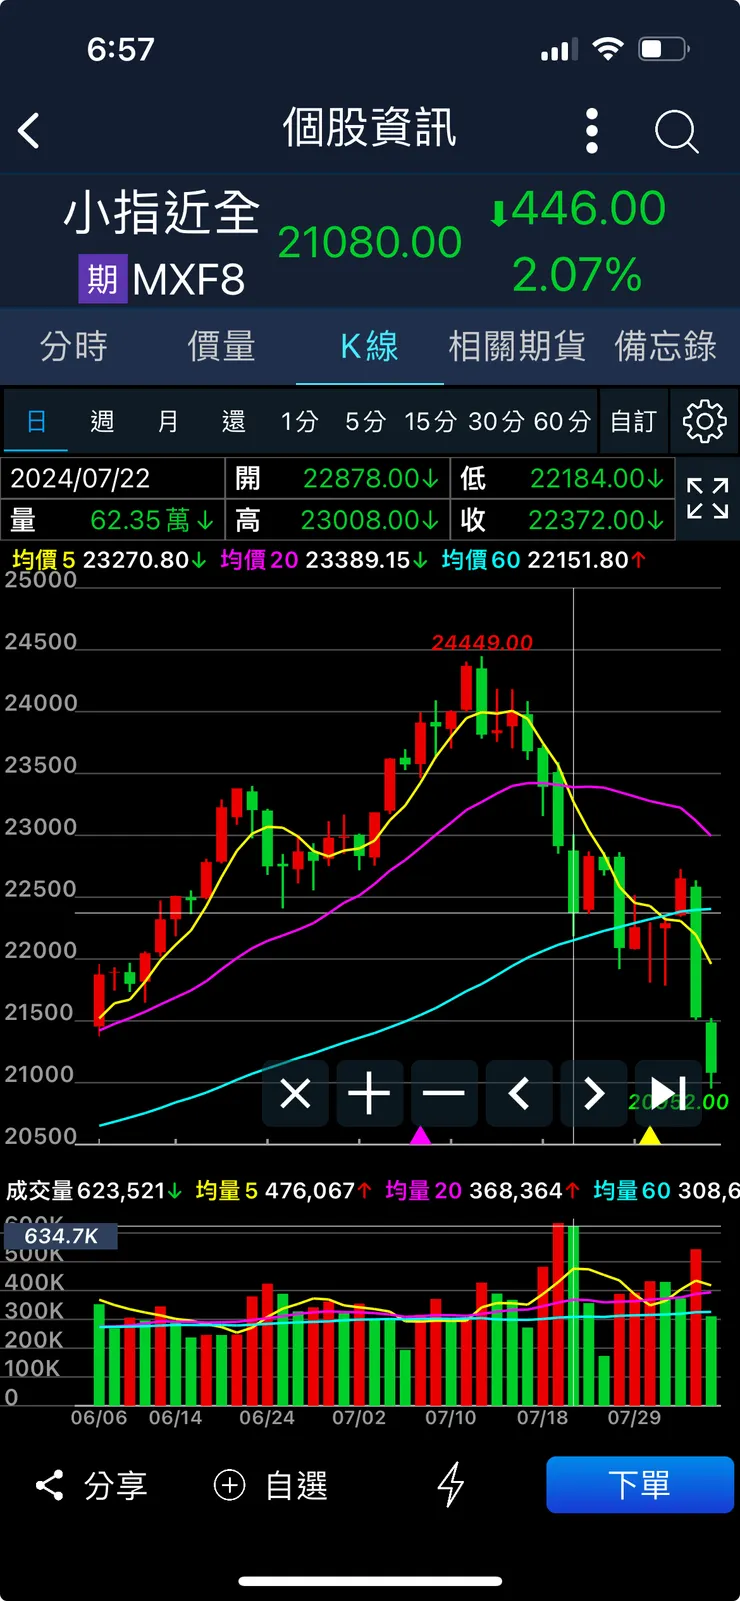Image resolution: width=740 pixels, height=1601 pixels.
Task: Open 備忘錄 tab
Action: [x=665, y=346]
